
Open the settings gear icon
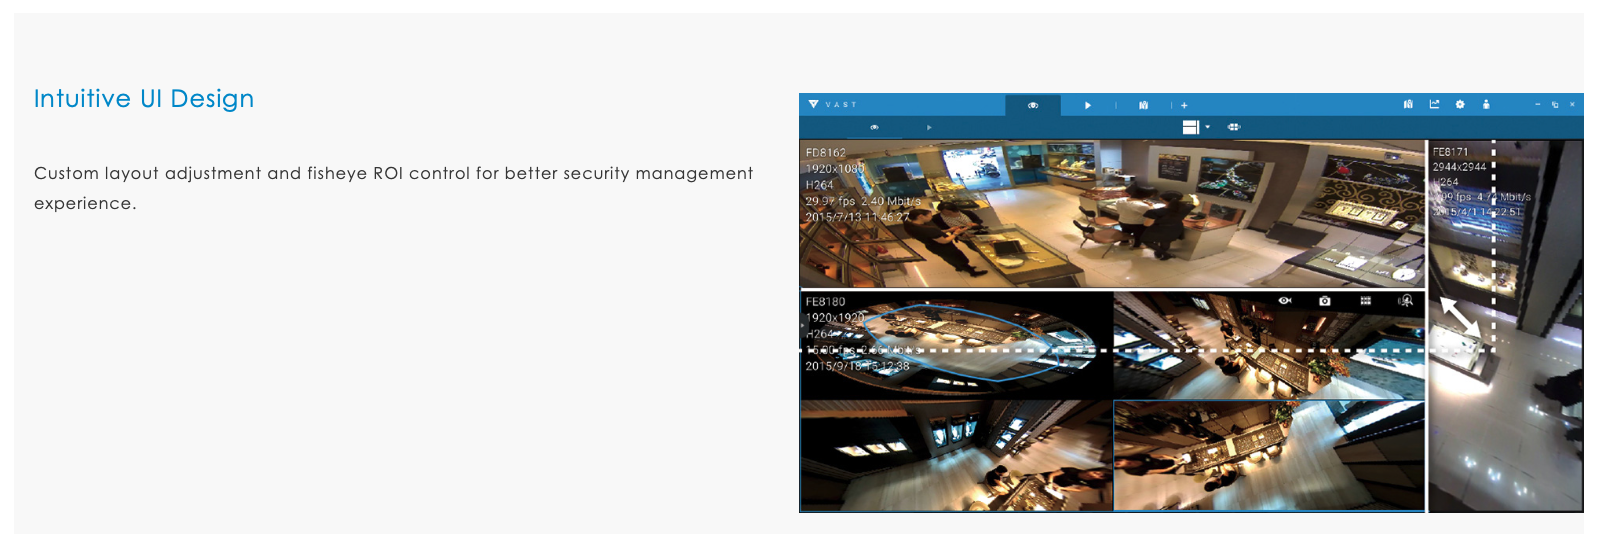point(1460,104)
